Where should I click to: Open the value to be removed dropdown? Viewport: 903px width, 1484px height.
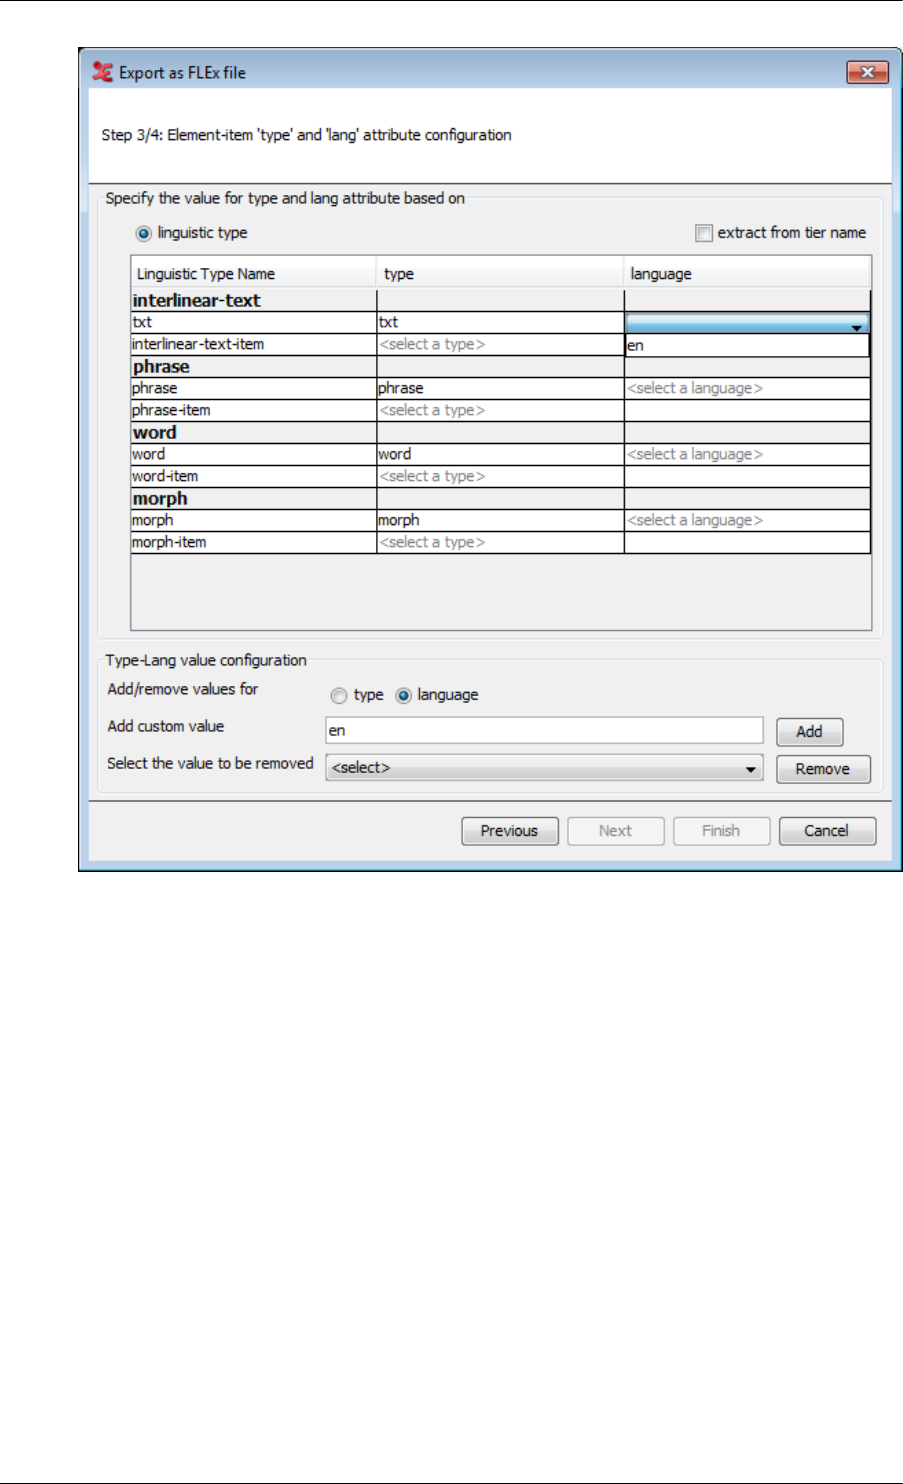click(544, 768)
